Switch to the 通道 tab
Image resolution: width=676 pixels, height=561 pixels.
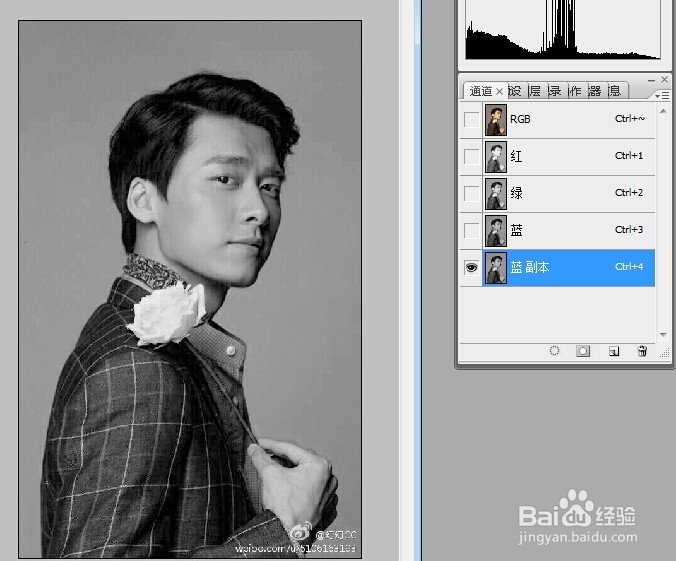(481, 91)
